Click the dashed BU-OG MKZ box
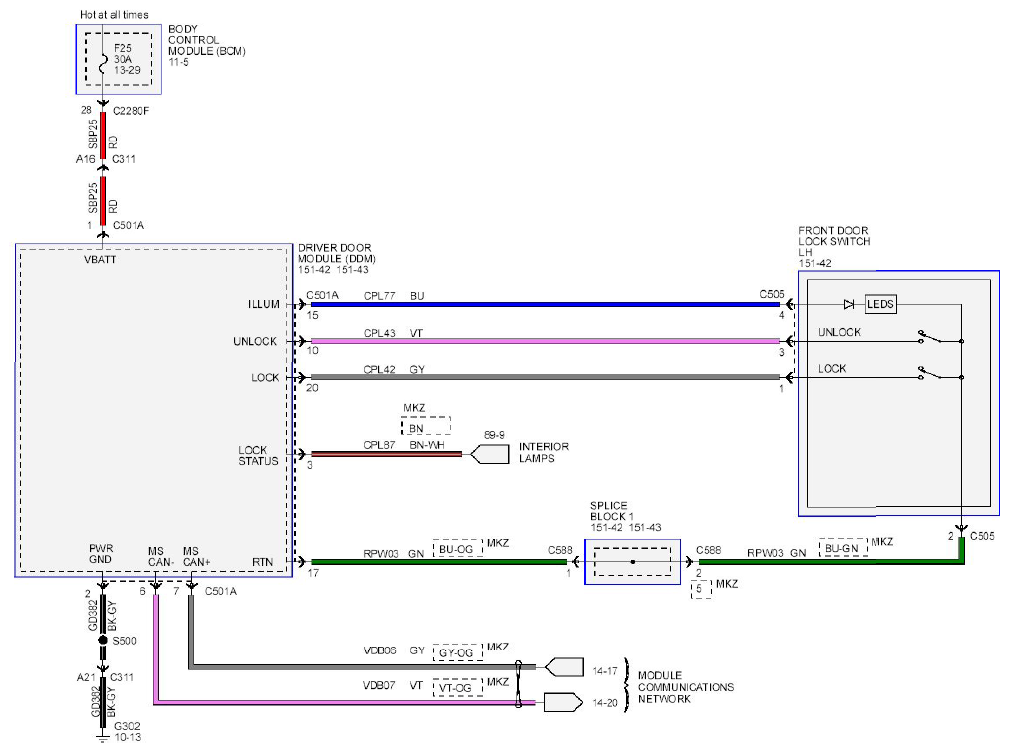The image size is (1009, 752). [x=458, y=549]
